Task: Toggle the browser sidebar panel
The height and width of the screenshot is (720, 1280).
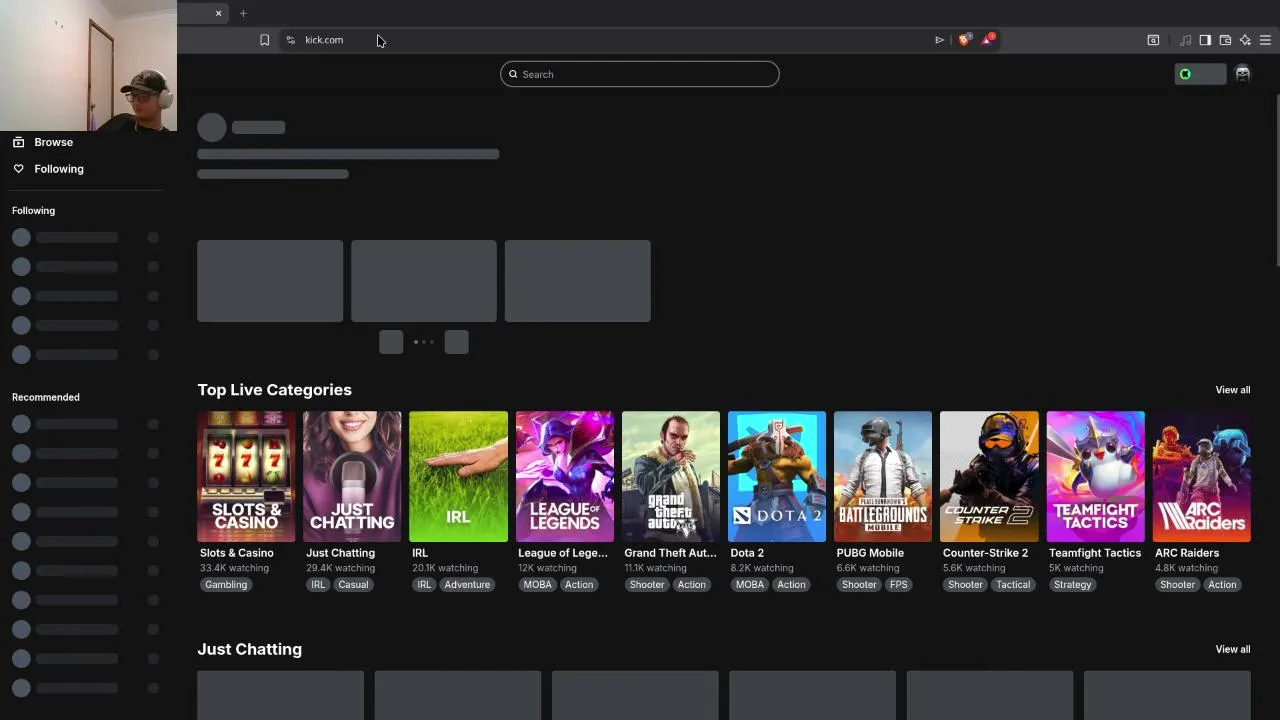Action: (x=1205, y=40)
